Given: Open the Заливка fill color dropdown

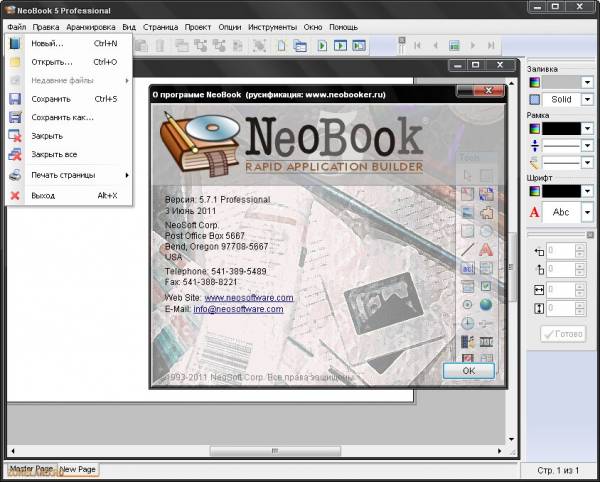Looking at the screenshot, I should [587, 82].
